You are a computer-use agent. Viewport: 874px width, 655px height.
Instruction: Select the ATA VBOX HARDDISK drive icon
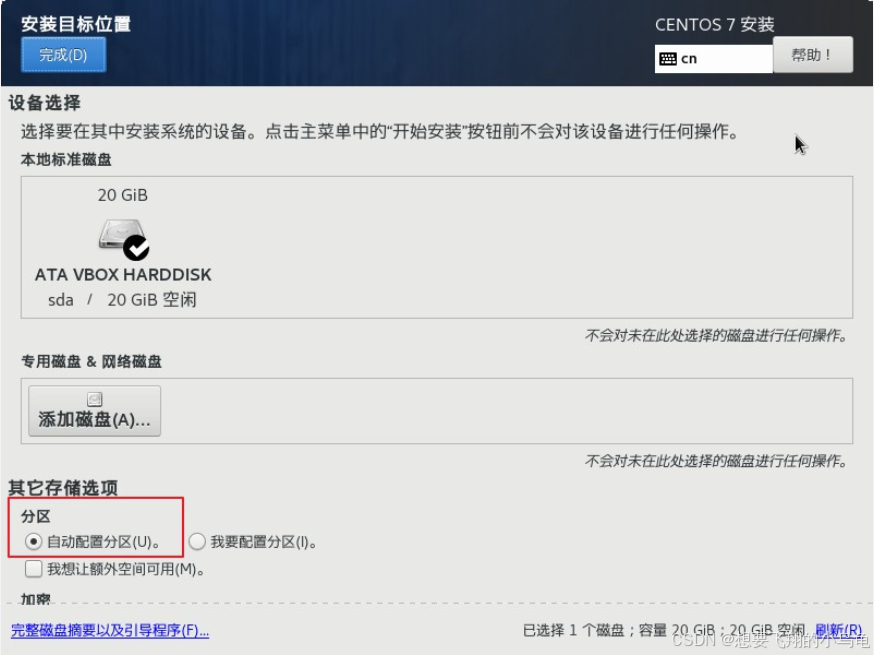121,235
